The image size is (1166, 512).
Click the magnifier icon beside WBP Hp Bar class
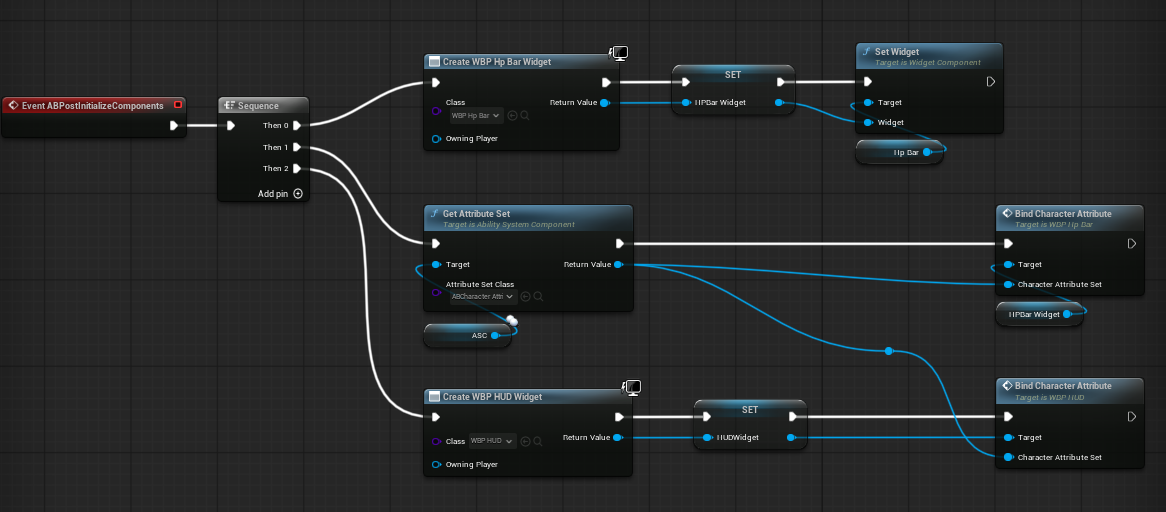pos(525,115)
